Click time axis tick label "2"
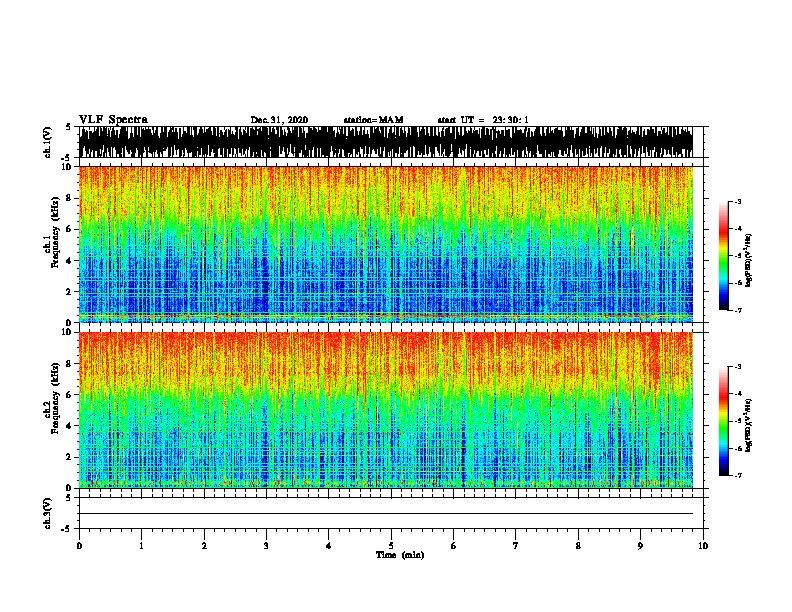This screenshot has width=792, height=612. pyautogui.click(x=204, y=546)
